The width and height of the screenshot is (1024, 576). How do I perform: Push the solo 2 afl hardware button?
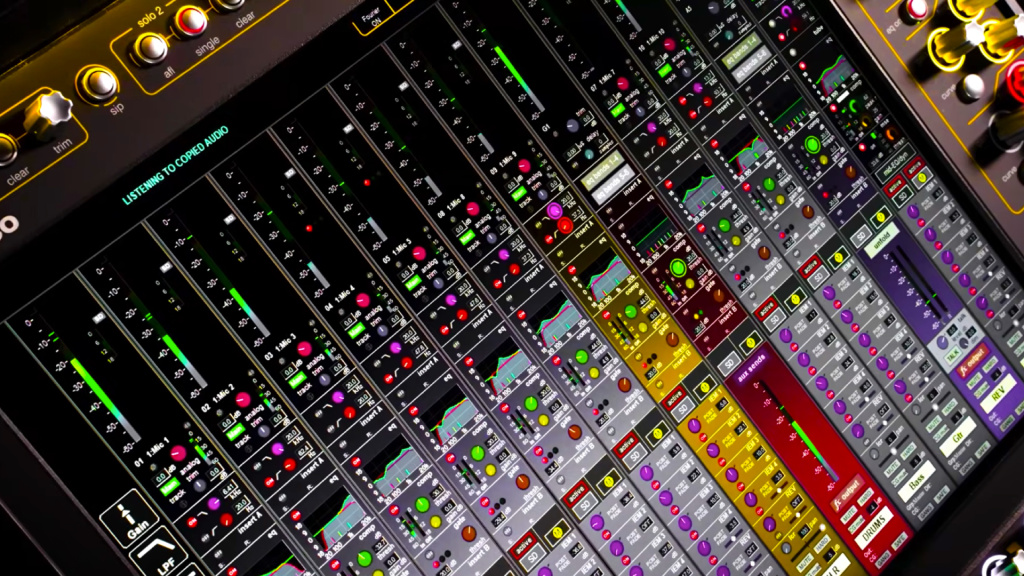click(150, 48)
